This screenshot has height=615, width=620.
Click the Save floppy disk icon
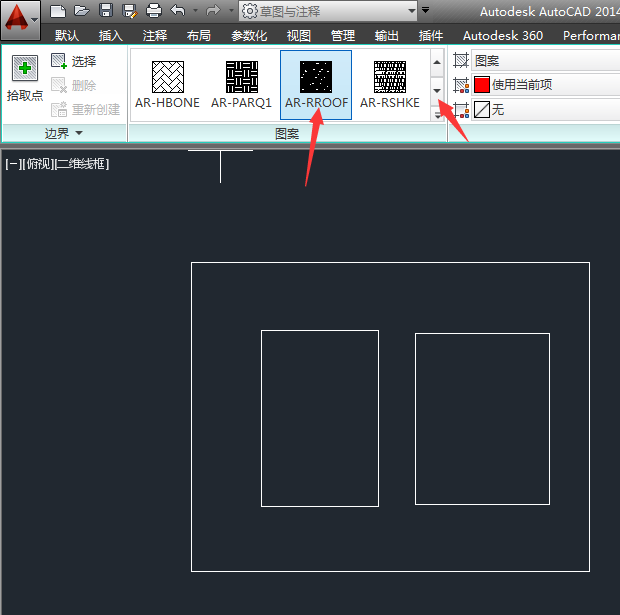point(106,11)
